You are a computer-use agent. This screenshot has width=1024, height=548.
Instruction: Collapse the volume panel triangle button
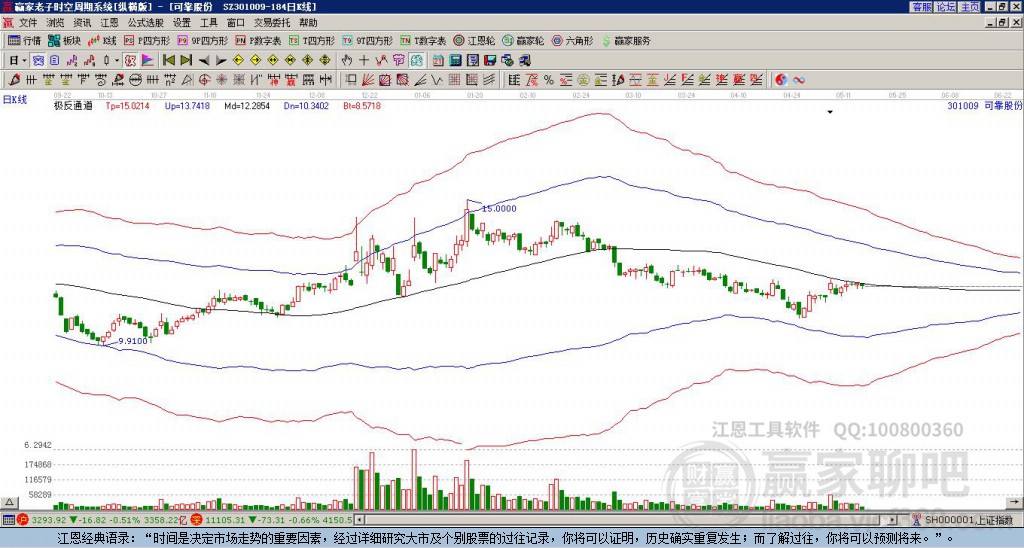pyautogui.click(x=9, y=502)
